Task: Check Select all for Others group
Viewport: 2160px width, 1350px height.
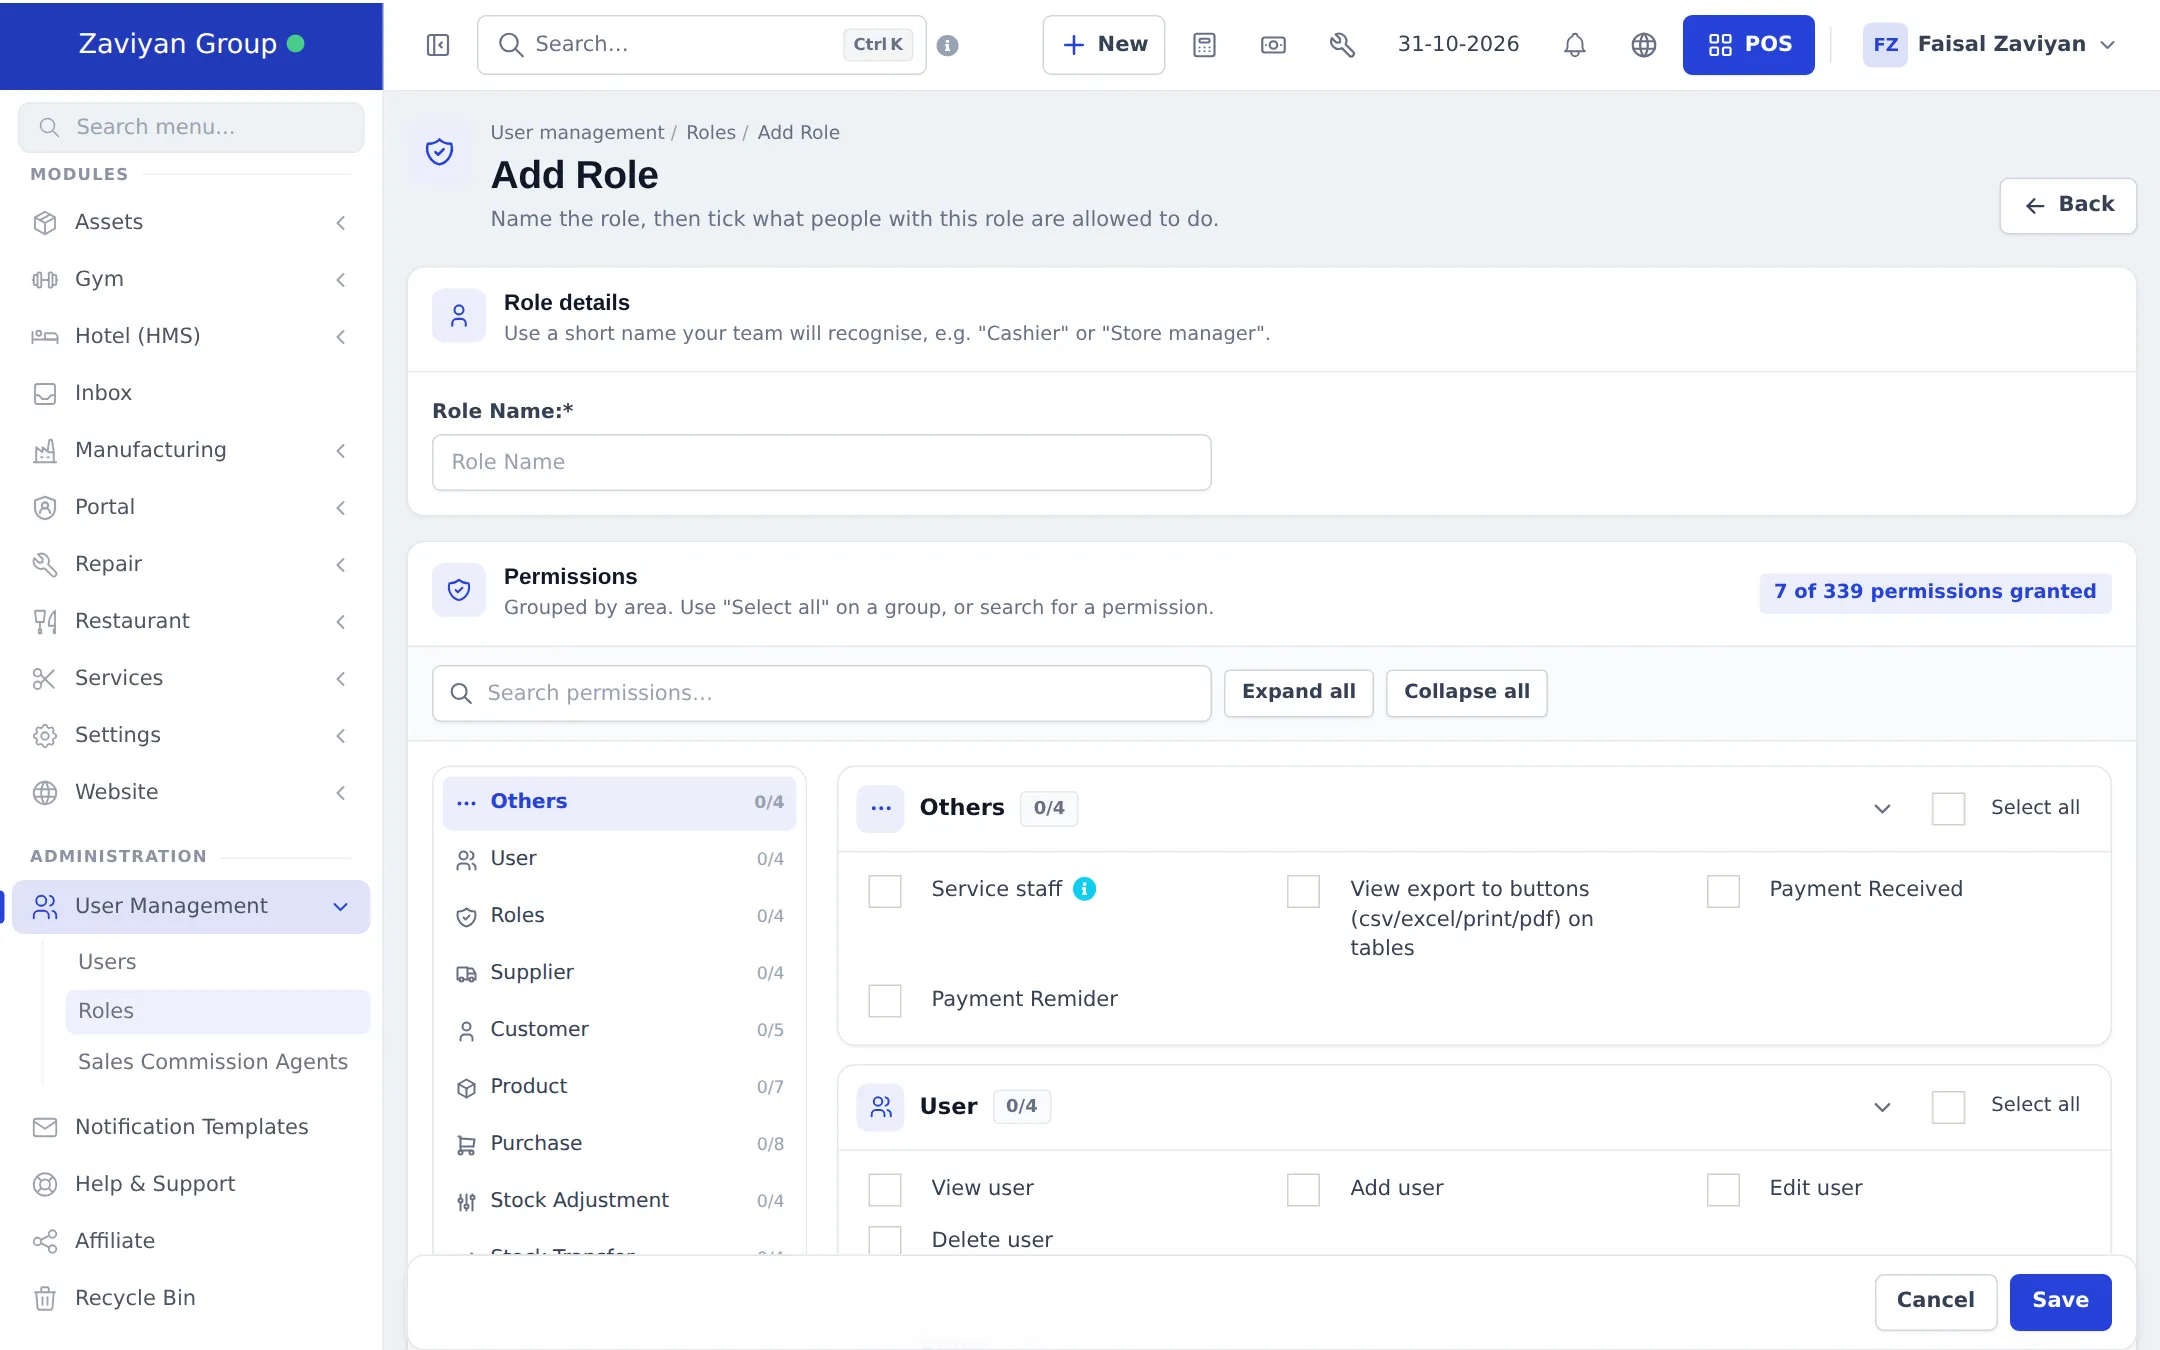Action: 1948,808
